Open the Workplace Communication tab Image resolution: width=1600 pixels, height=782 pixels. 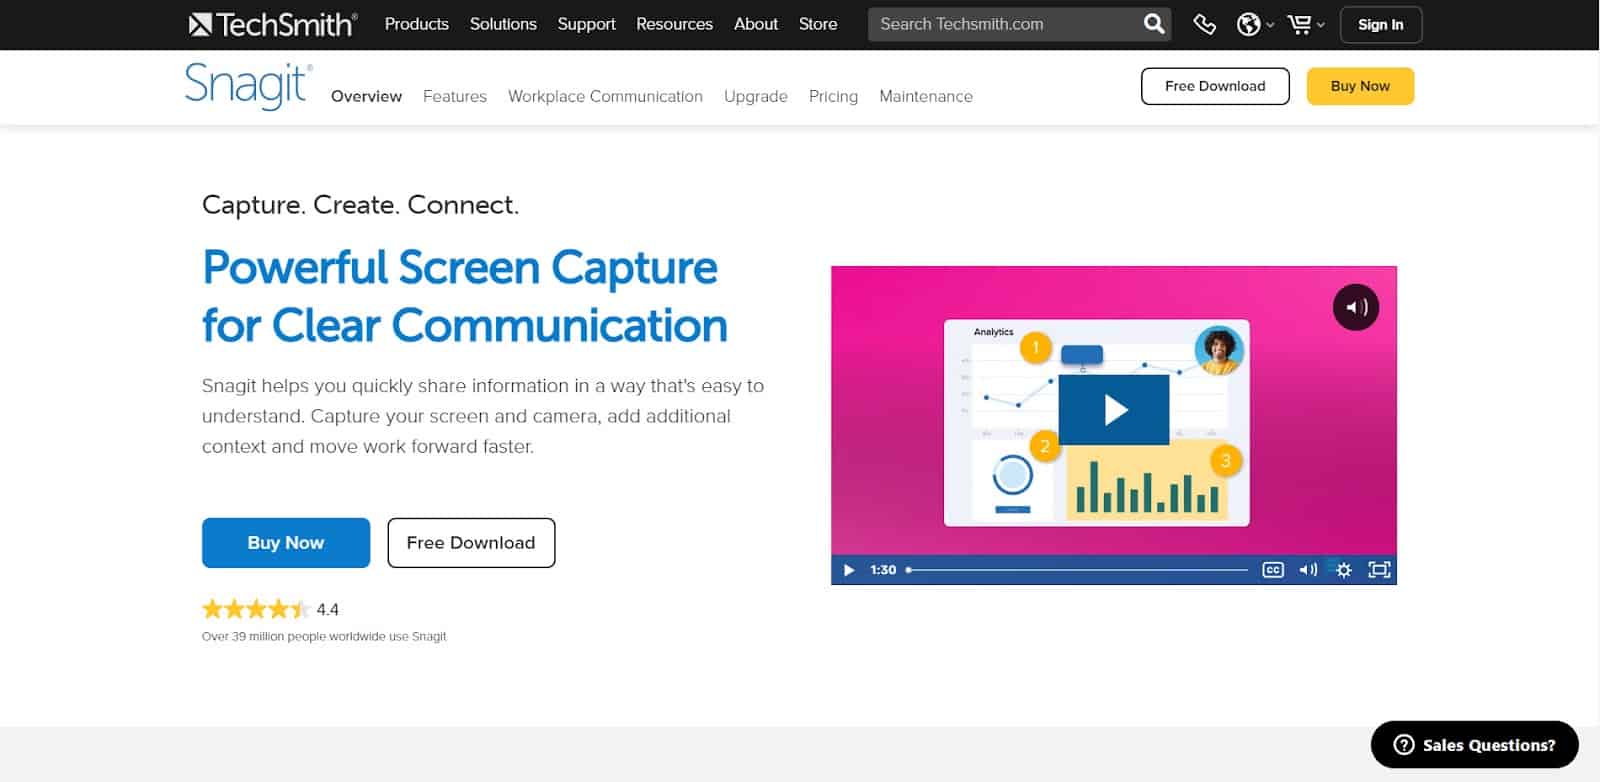605,96
